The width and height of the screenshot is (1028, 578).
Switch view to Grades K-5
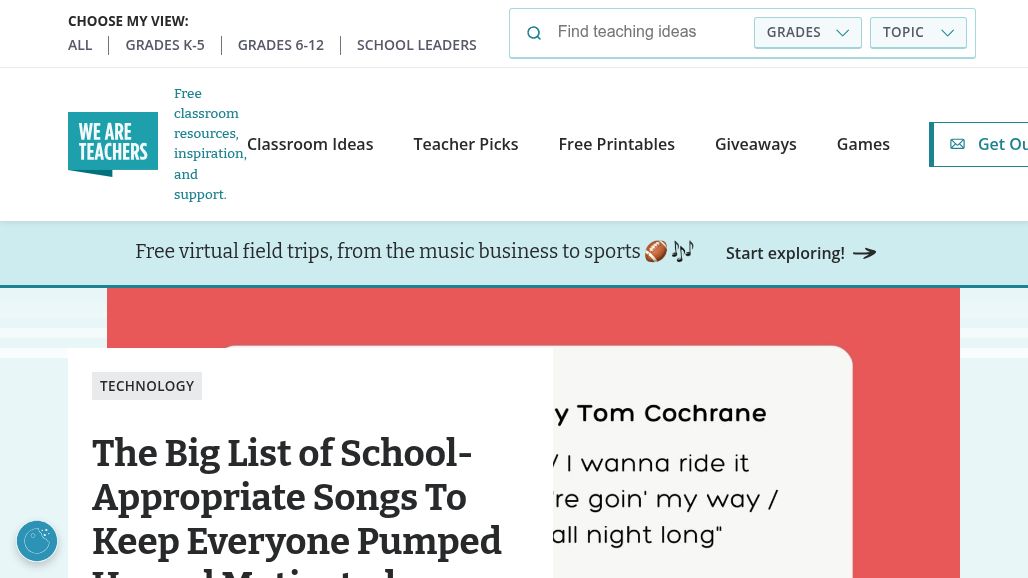pyautogui.click(x=165, y=45)
